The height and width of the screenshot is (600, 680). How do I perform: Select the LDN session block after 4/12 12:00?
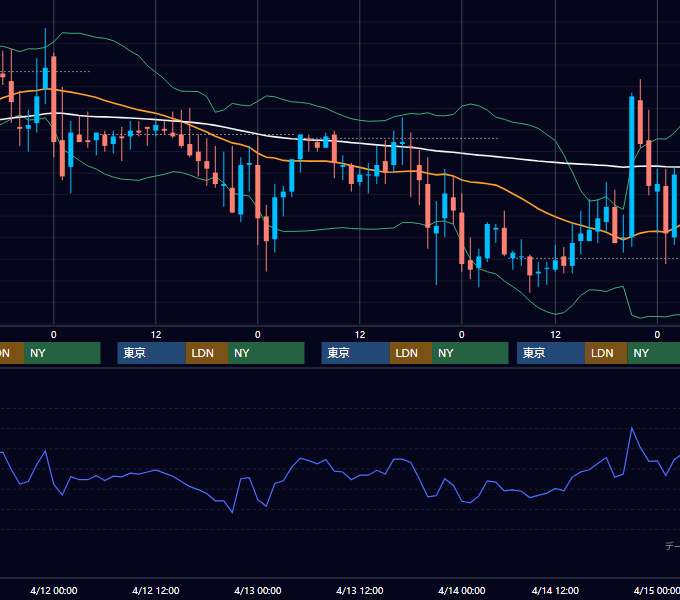click(207, 353)
